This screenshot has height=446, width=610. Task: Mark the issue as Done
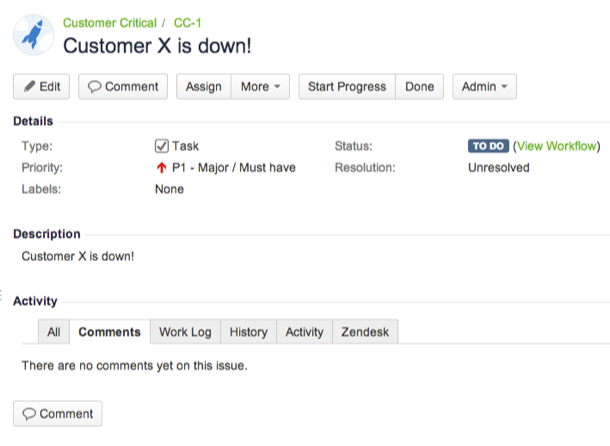pos(419,87)
